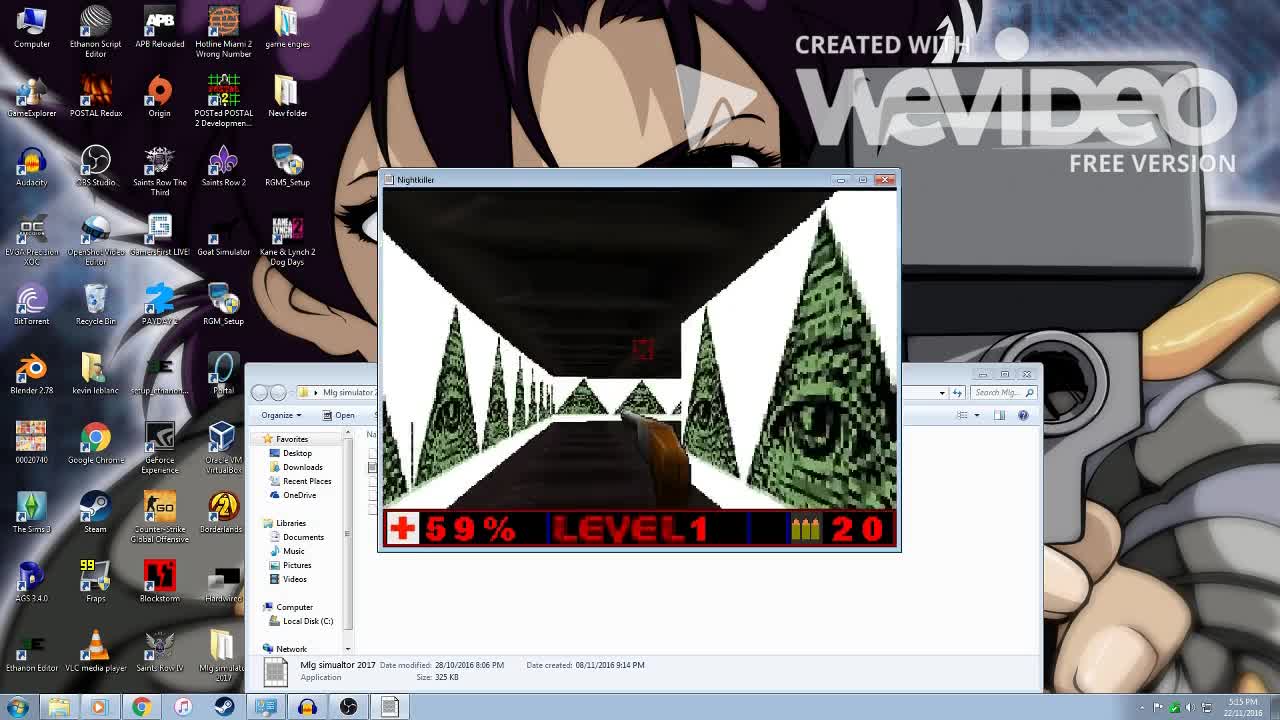Open Blender 2.78 desktop shortcut
This screenshot has width=1280, height=720.
tap(31, 370)
